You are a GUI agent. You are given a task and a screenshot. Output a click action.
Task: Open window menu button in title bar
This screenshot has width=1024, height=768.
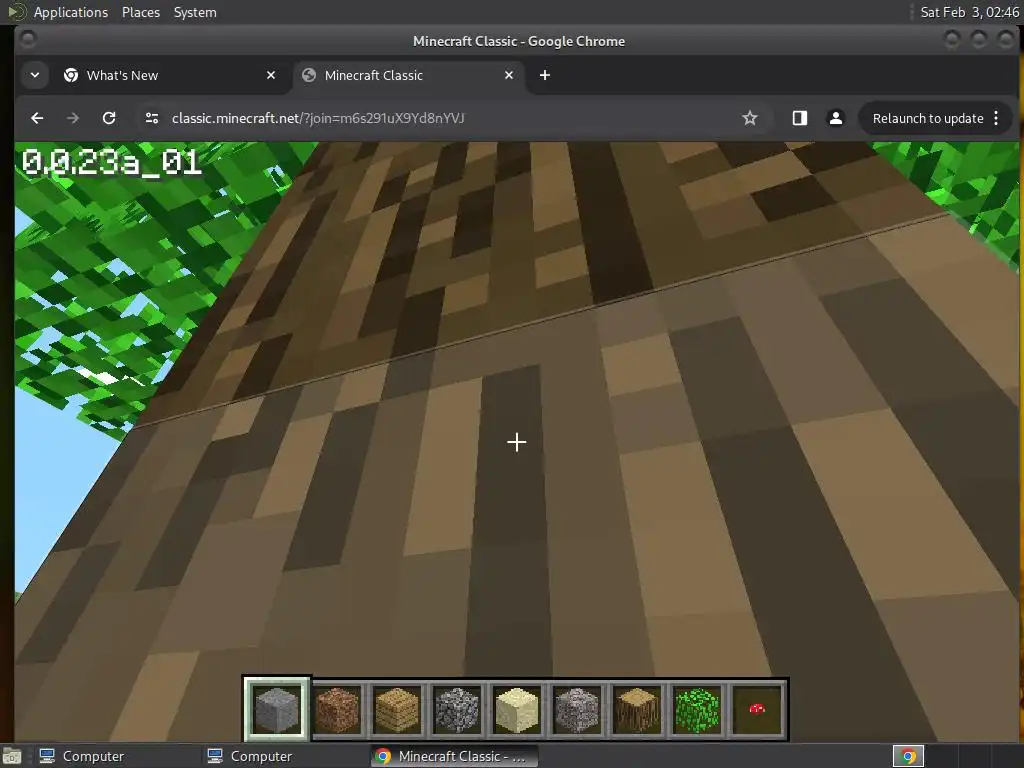click(27, 39)
